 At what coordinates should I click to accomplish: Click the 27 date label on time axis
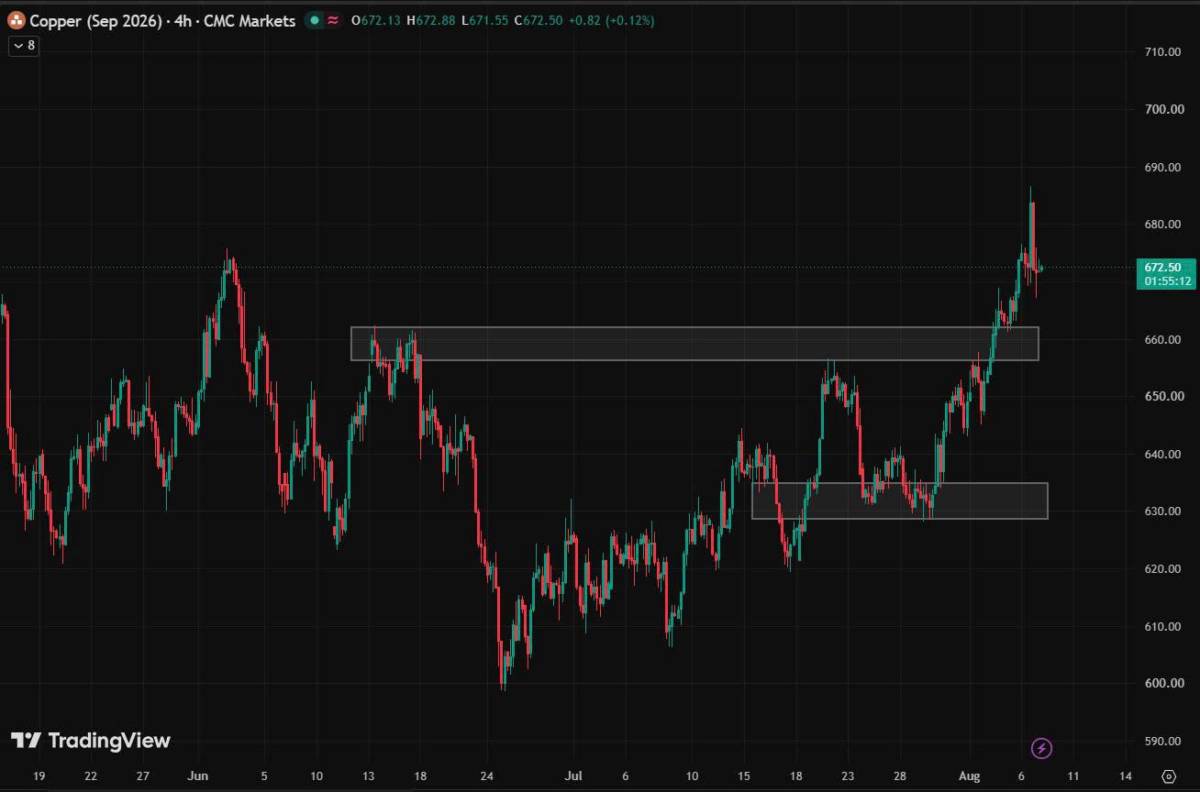pos(143,776)
